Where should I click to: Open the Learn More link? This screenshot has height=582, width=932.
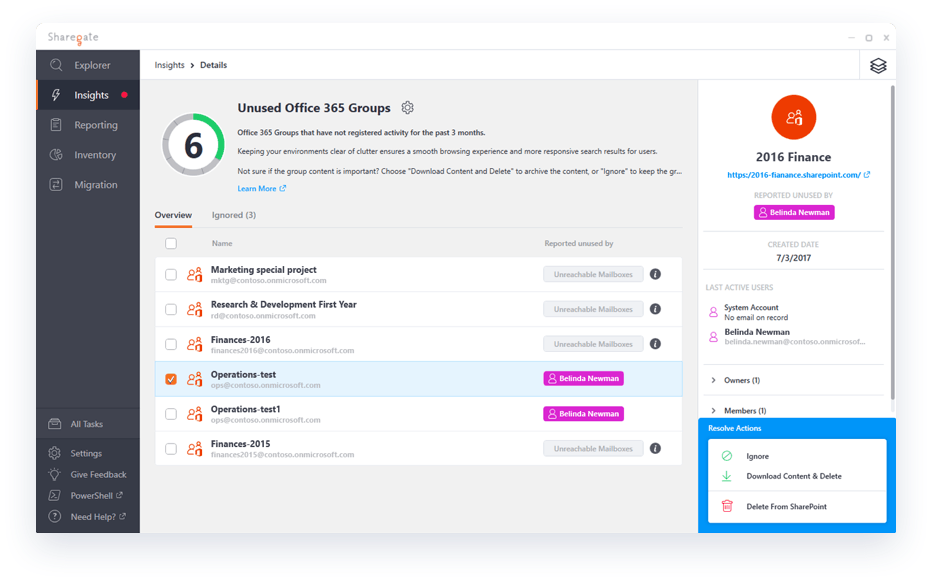262,188
